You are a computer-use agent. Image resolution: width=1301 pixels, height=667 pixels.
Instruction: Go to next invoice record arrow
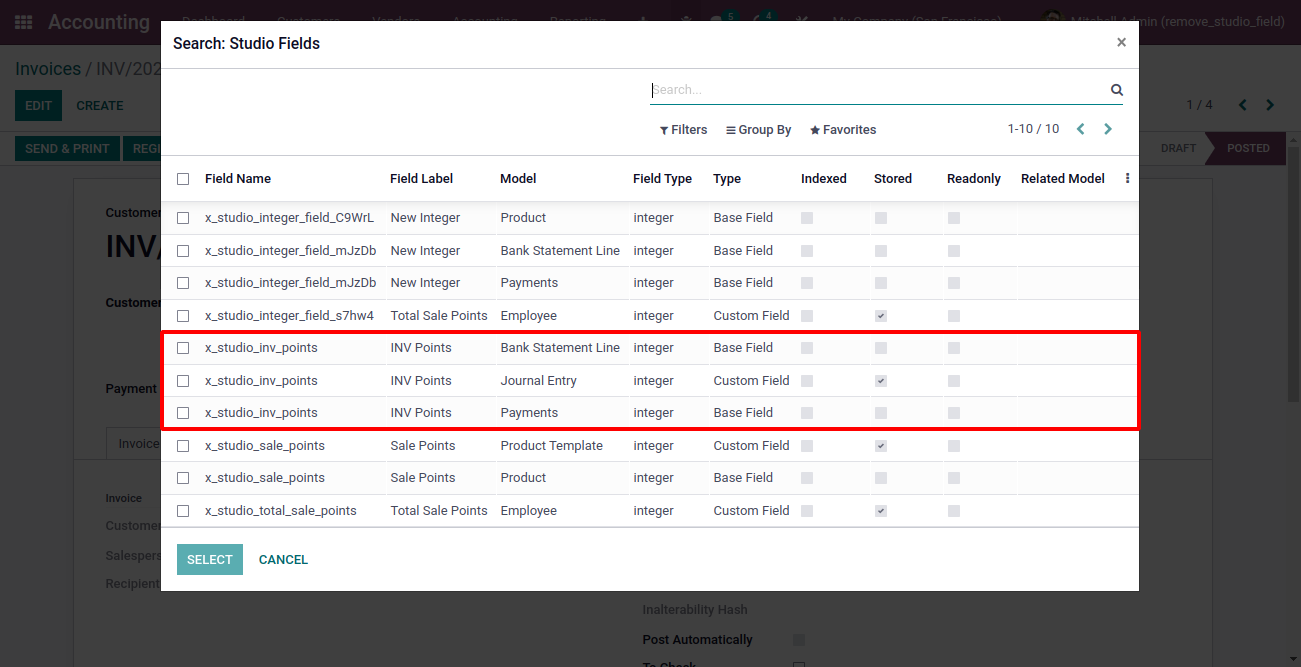(1270, 105)
